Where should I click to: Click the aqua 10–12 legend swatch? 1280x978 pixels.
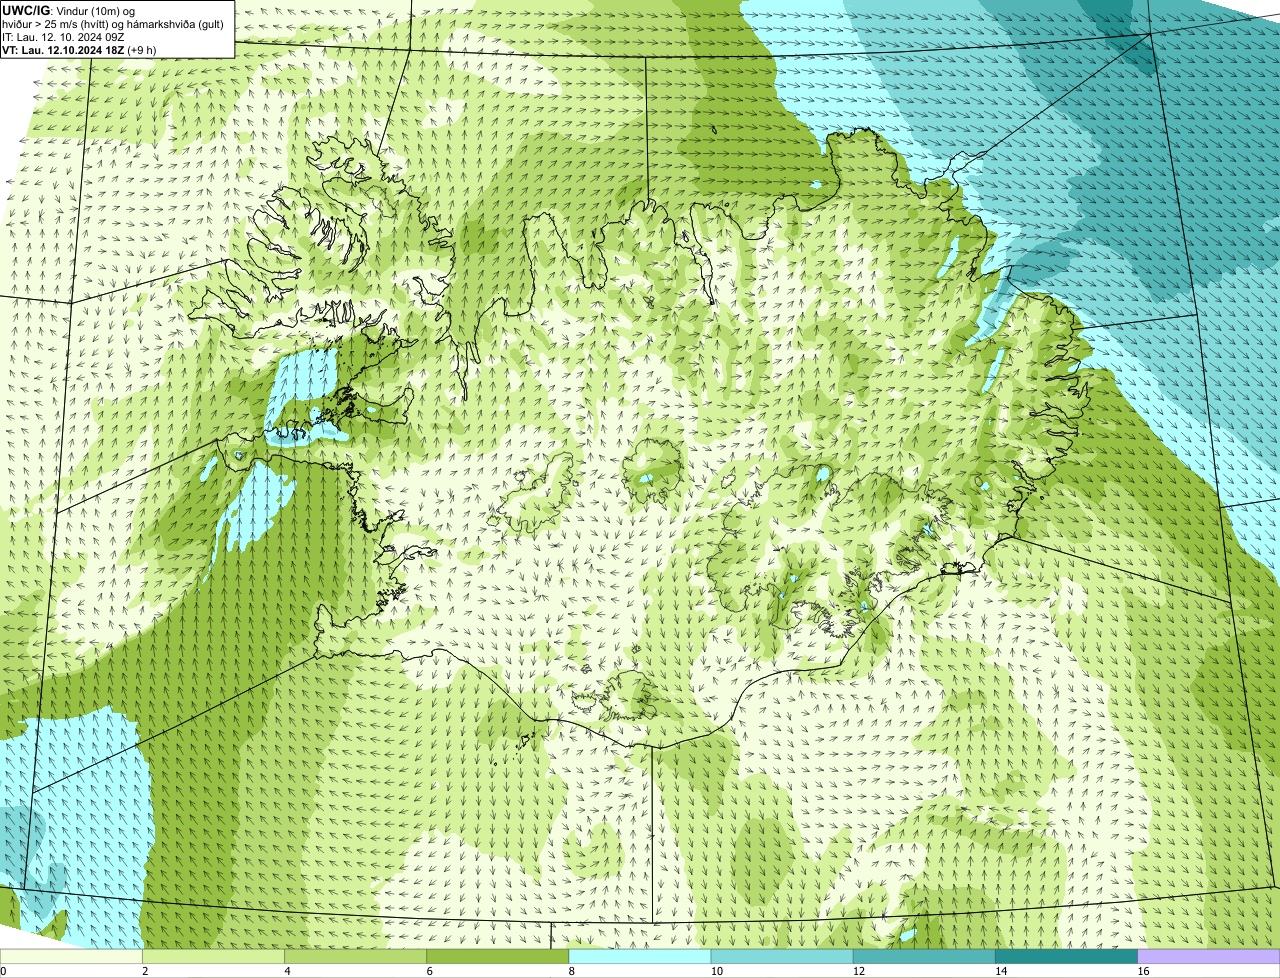782,956
